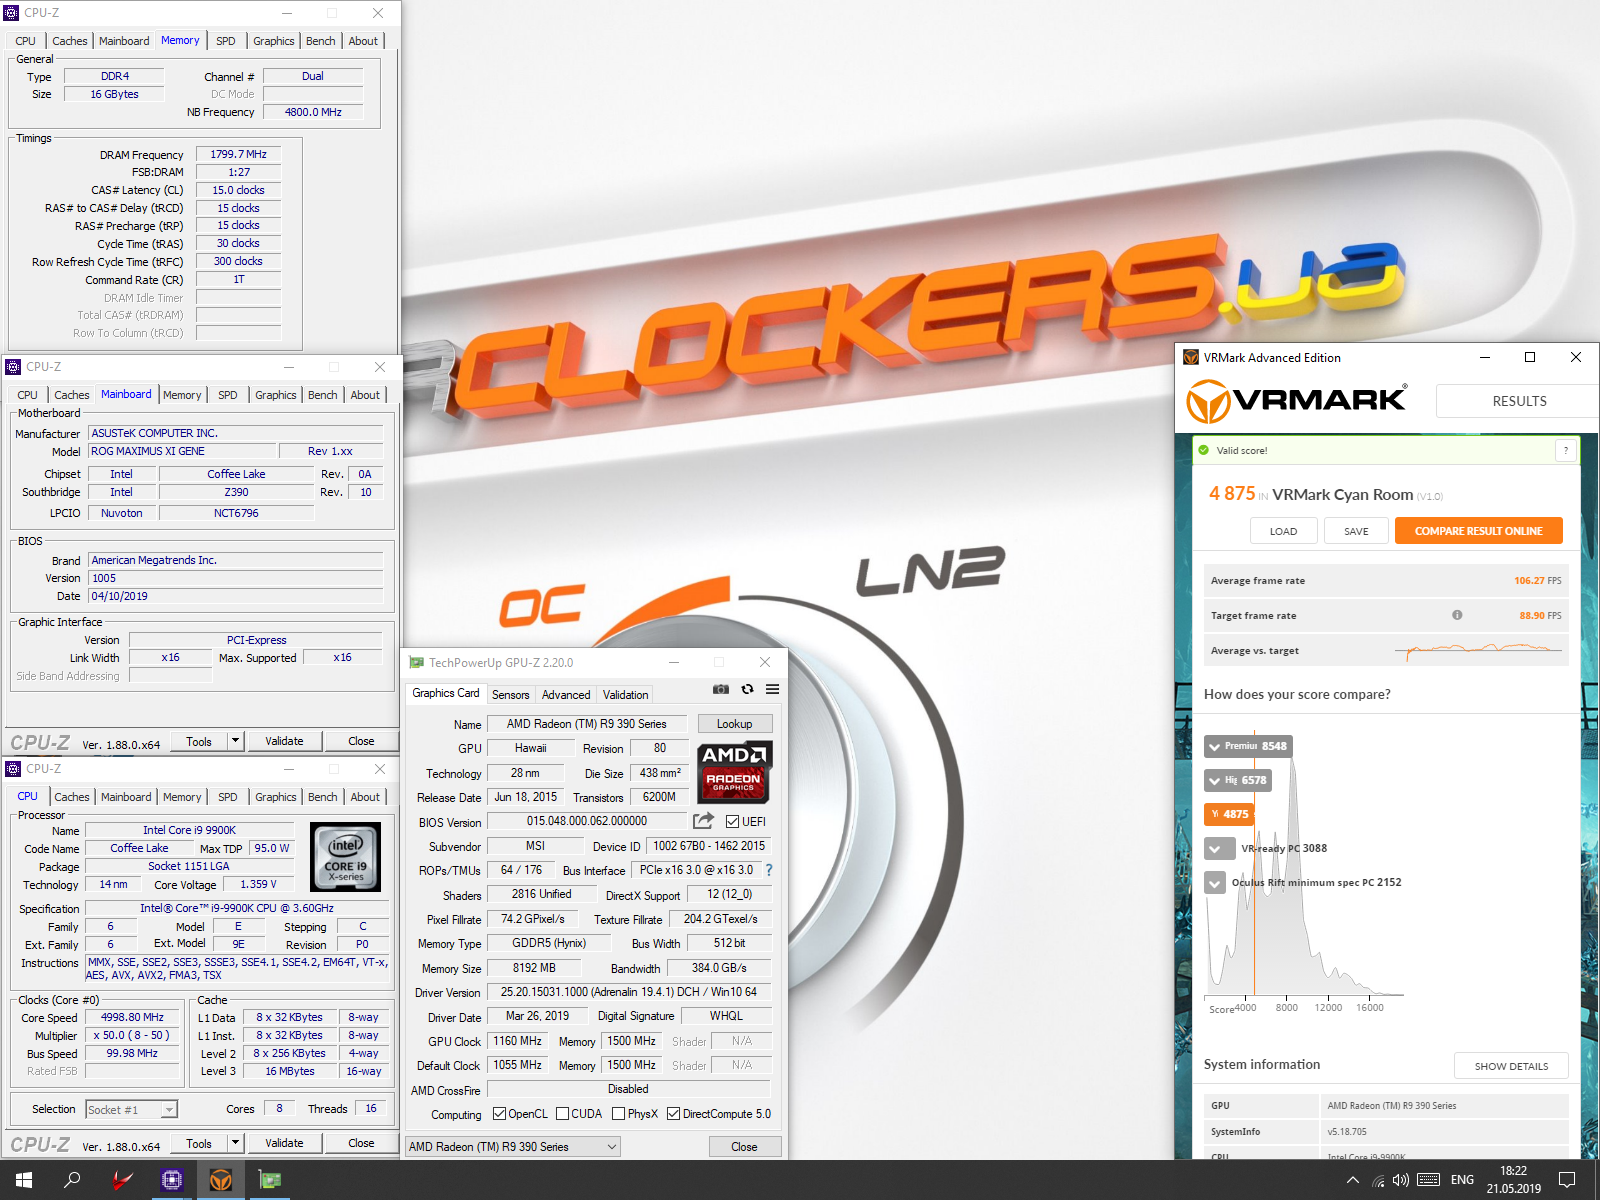Click the RESULTS tab in VRMark

pyautogui.click(x=1519, y=401)
